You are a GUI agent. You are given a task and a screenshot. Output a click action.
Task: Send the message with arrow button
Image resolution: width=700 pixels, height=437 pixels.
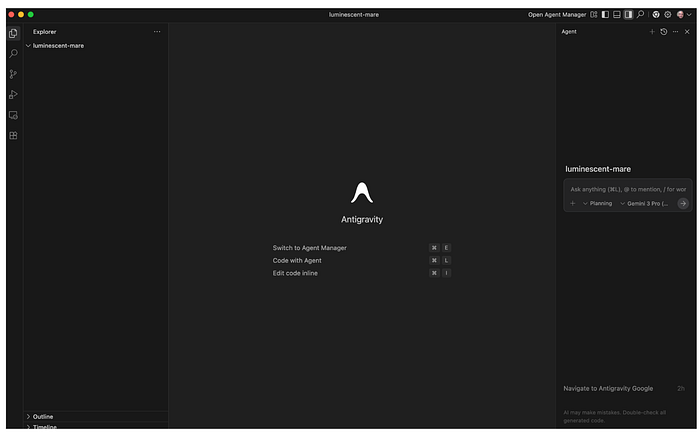[683, 204]
